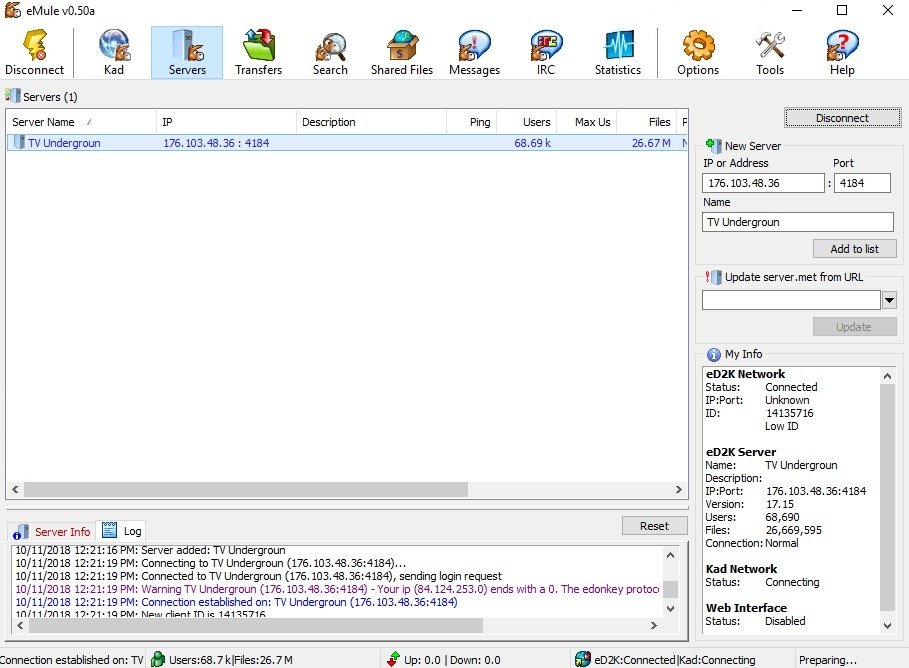Click log scroll right arrow

pos(654,625)
